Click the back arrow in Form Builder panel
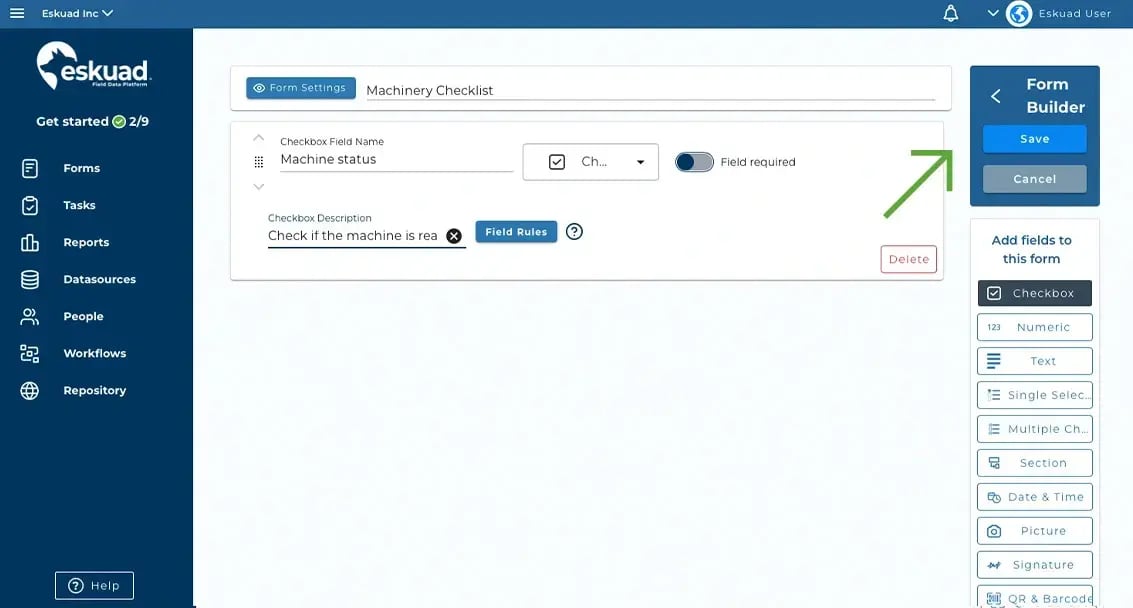Viewport: 1133px width, 608px height. (996, 96)
